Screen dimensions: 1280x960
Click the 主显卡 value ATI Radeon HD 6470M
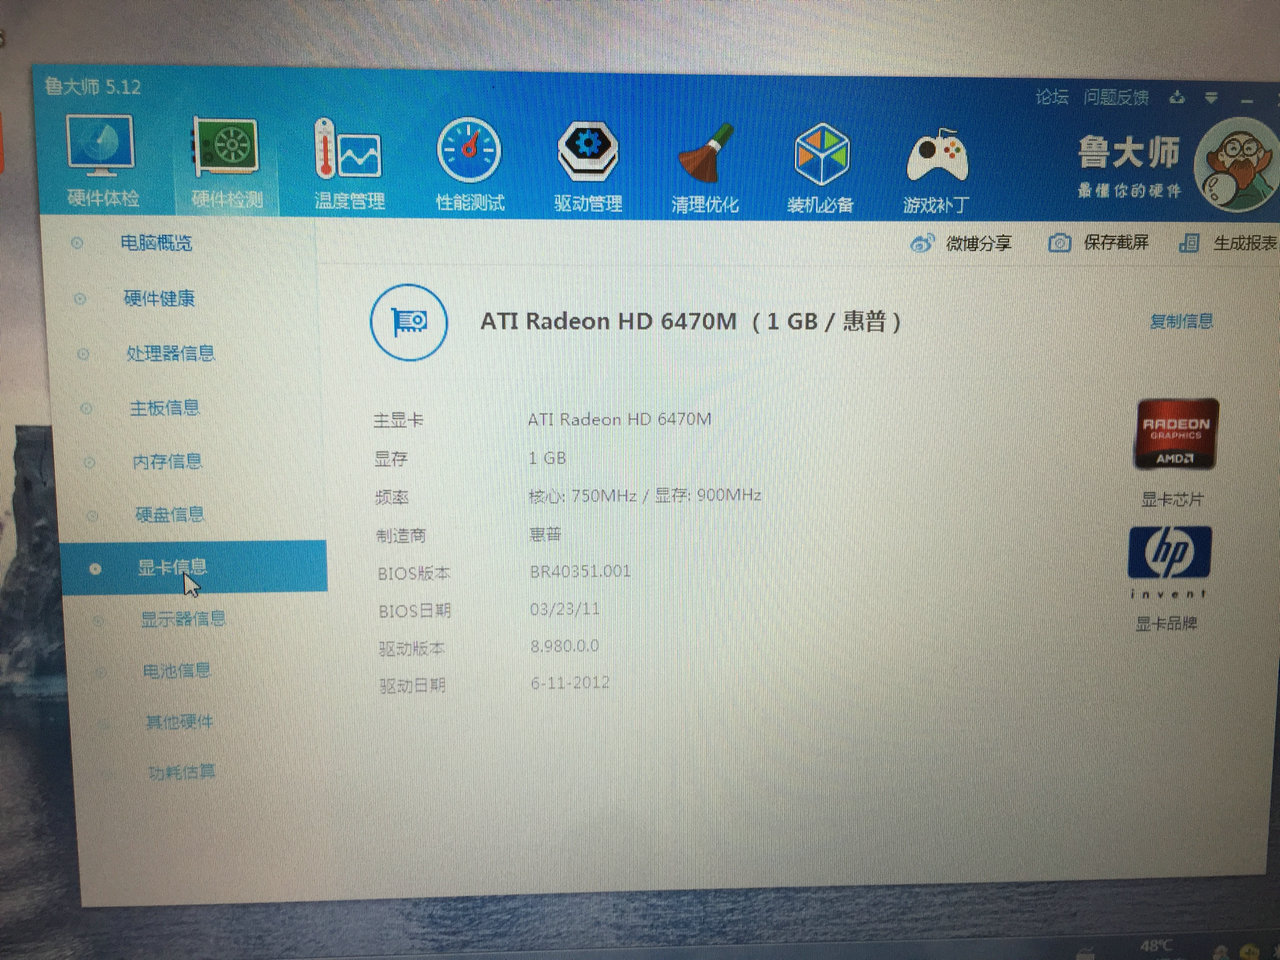pyautogui.click(x=620, y=419)
